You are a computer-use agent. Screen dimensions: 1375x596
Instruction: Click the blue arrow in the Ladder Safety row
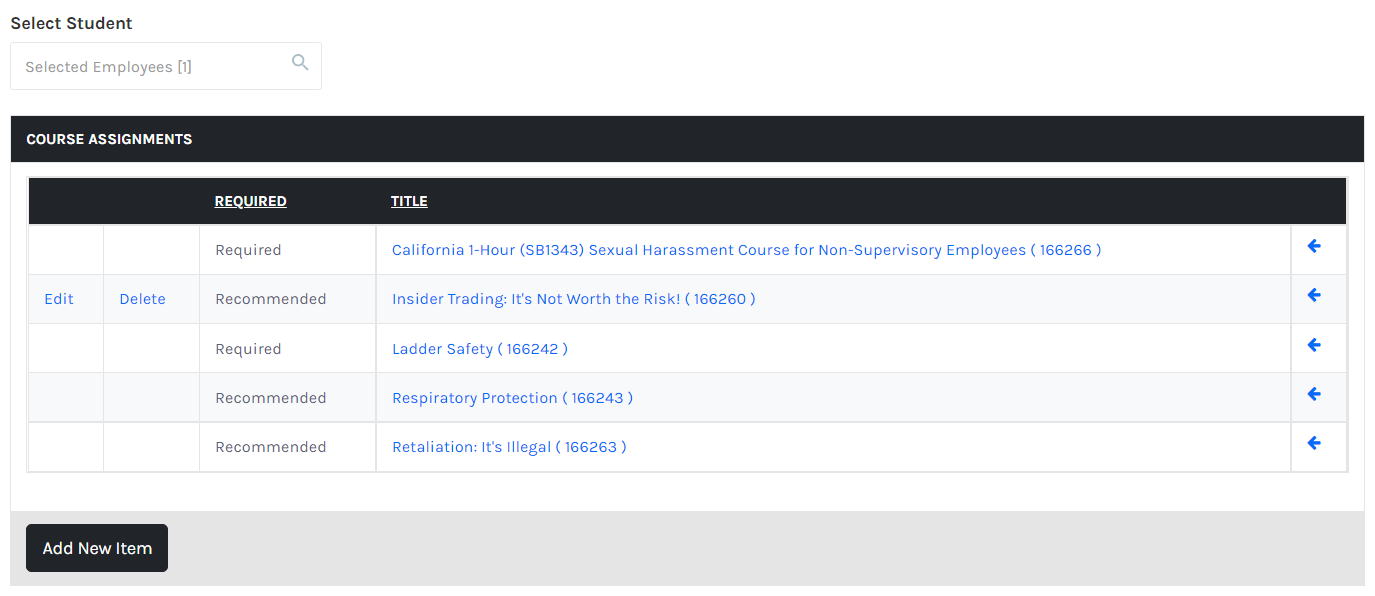tap(1314, 345)
